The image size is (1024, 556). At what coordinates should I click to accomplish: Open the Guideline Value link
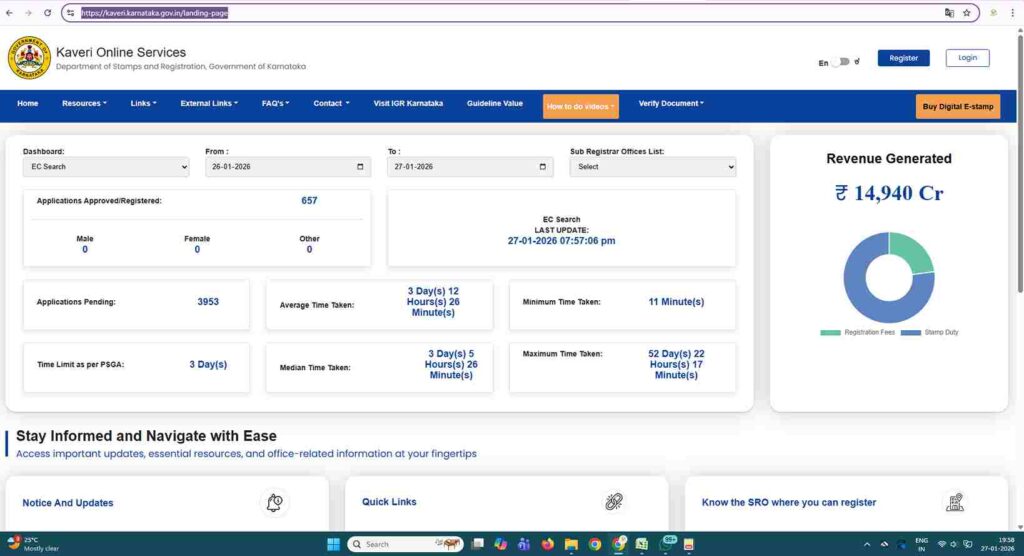coord(494,103)
